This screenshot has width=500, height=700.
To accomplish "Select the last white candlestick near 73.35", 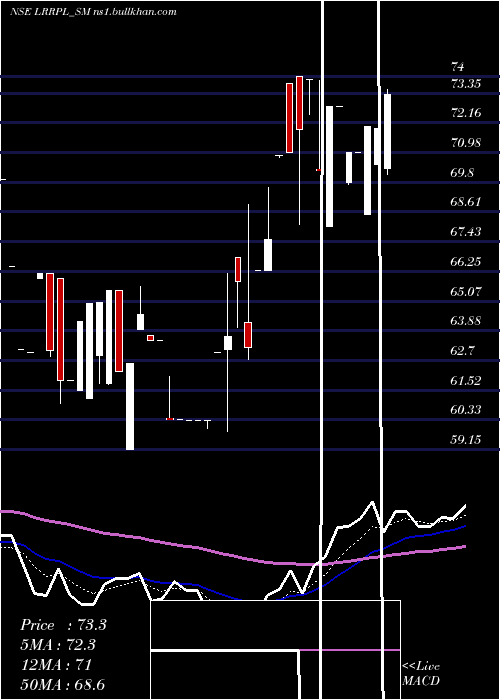I will (387, 131).
